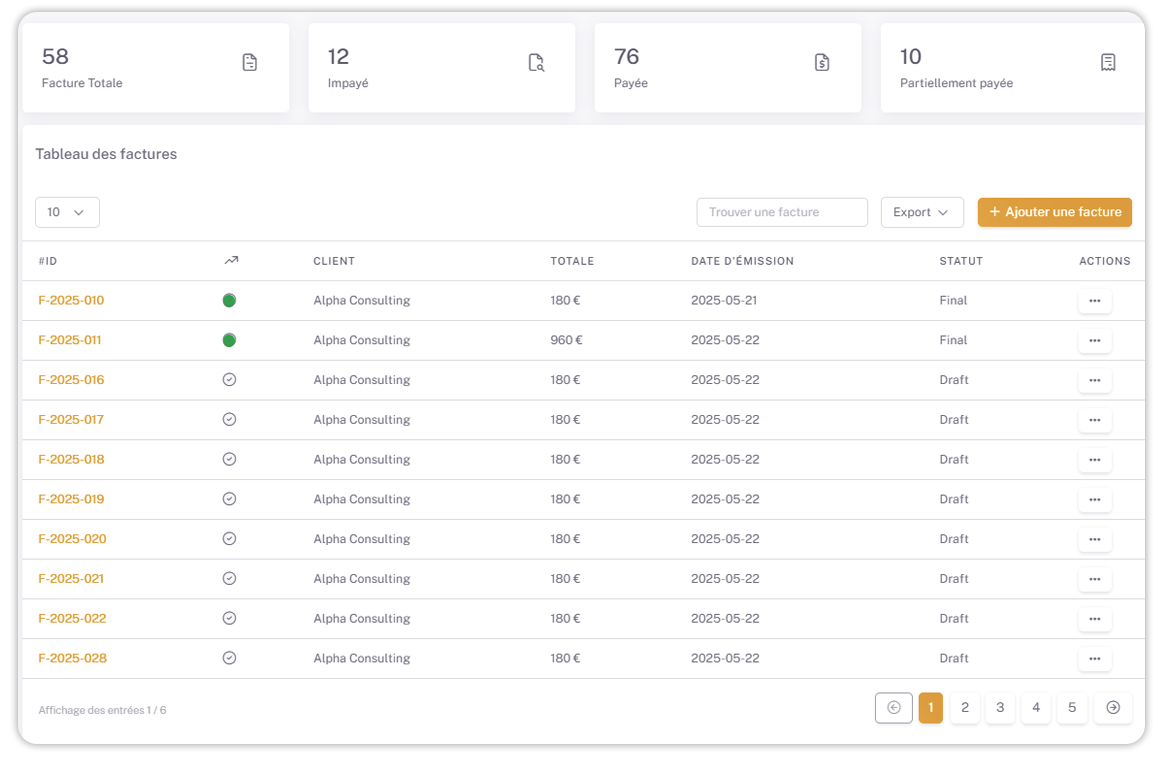Click the Impayé document search icon
Image resolution: width=1170 pixels, height=769 pixels.
536,63
